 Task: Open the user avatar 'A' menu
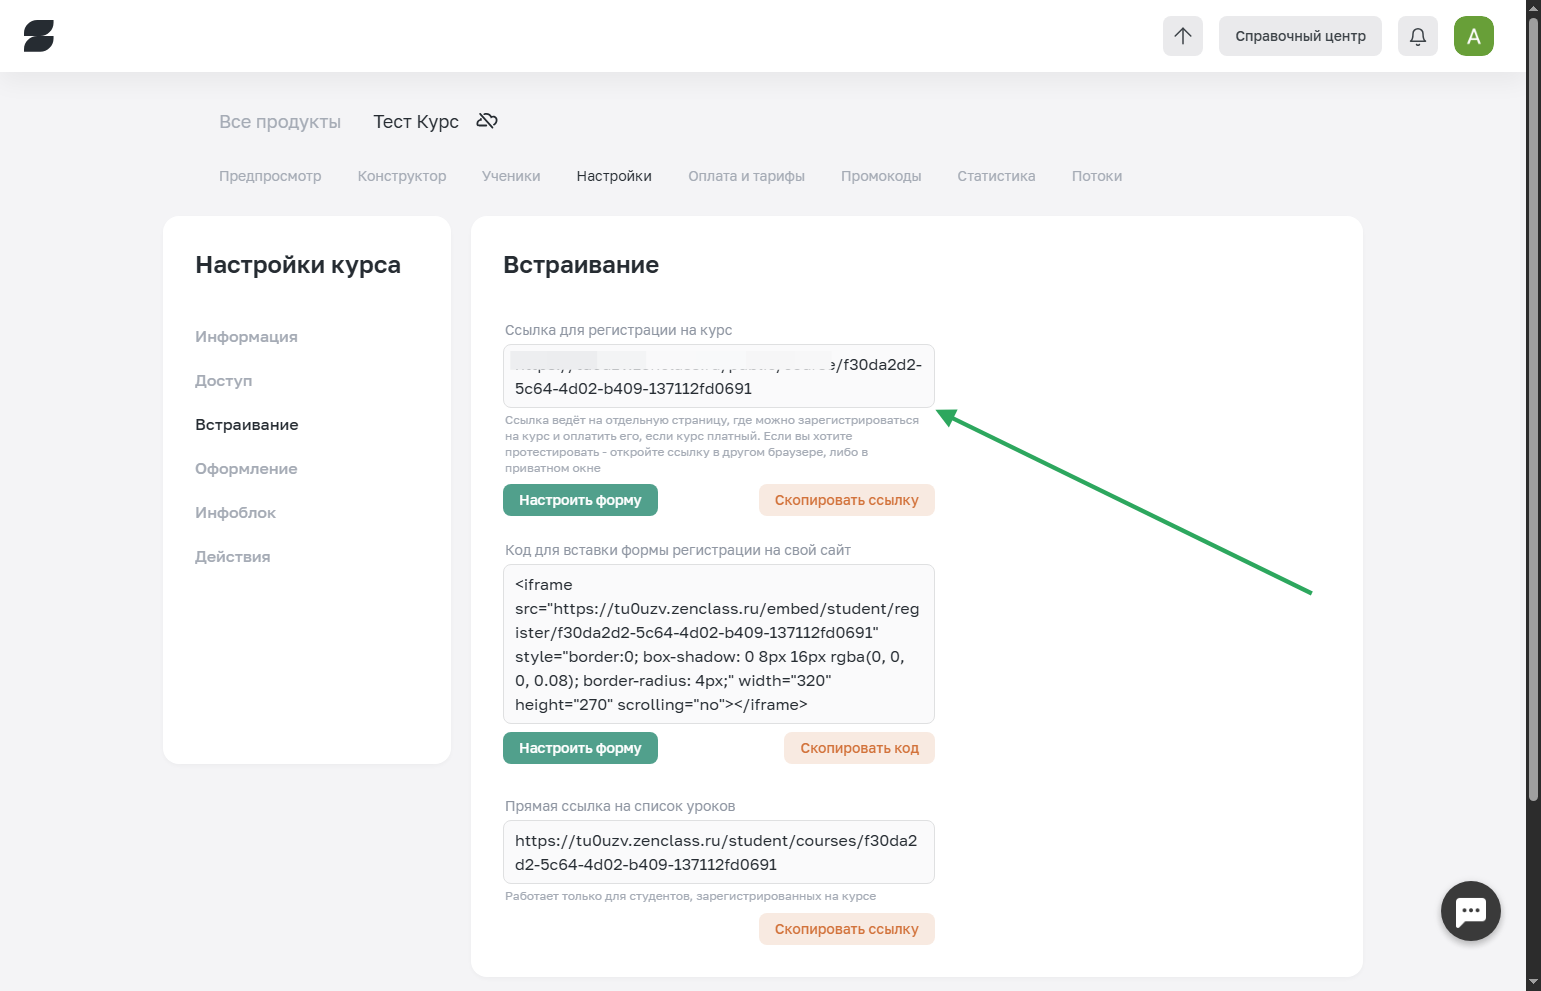click(1474, 36)
